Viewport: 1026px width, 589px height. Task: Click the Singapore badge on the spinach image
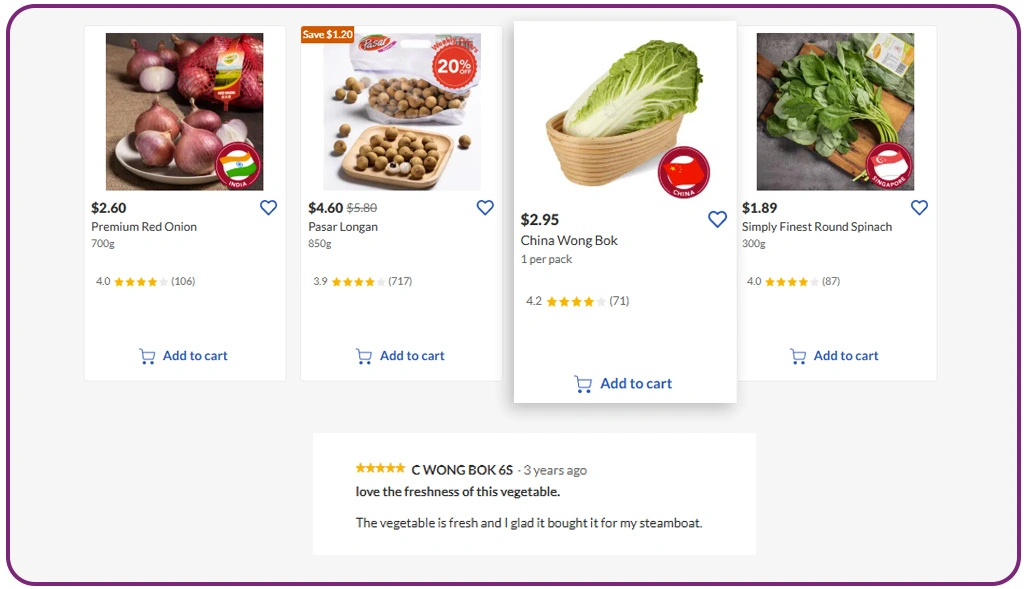coord(889,163)
